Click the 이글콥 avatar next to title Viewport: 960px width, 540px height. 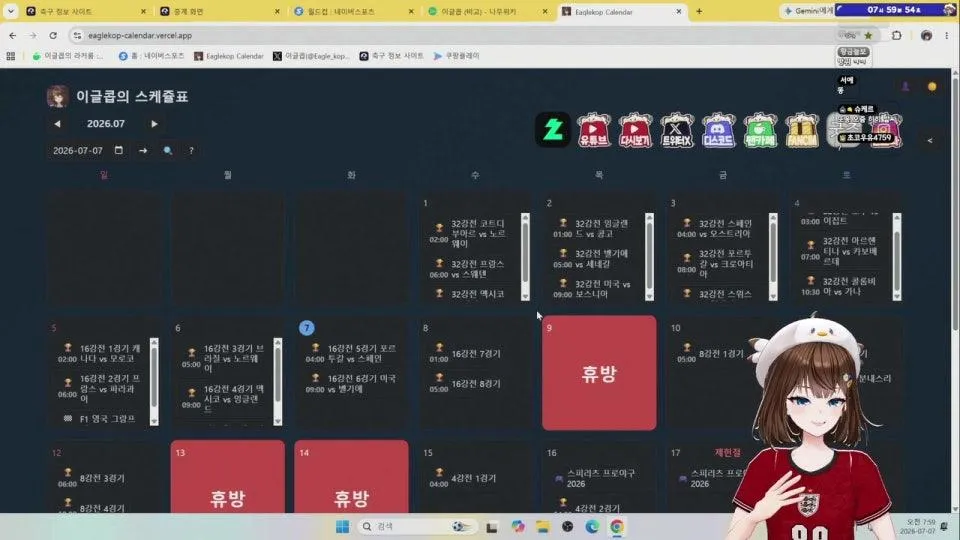pos(58,96)
